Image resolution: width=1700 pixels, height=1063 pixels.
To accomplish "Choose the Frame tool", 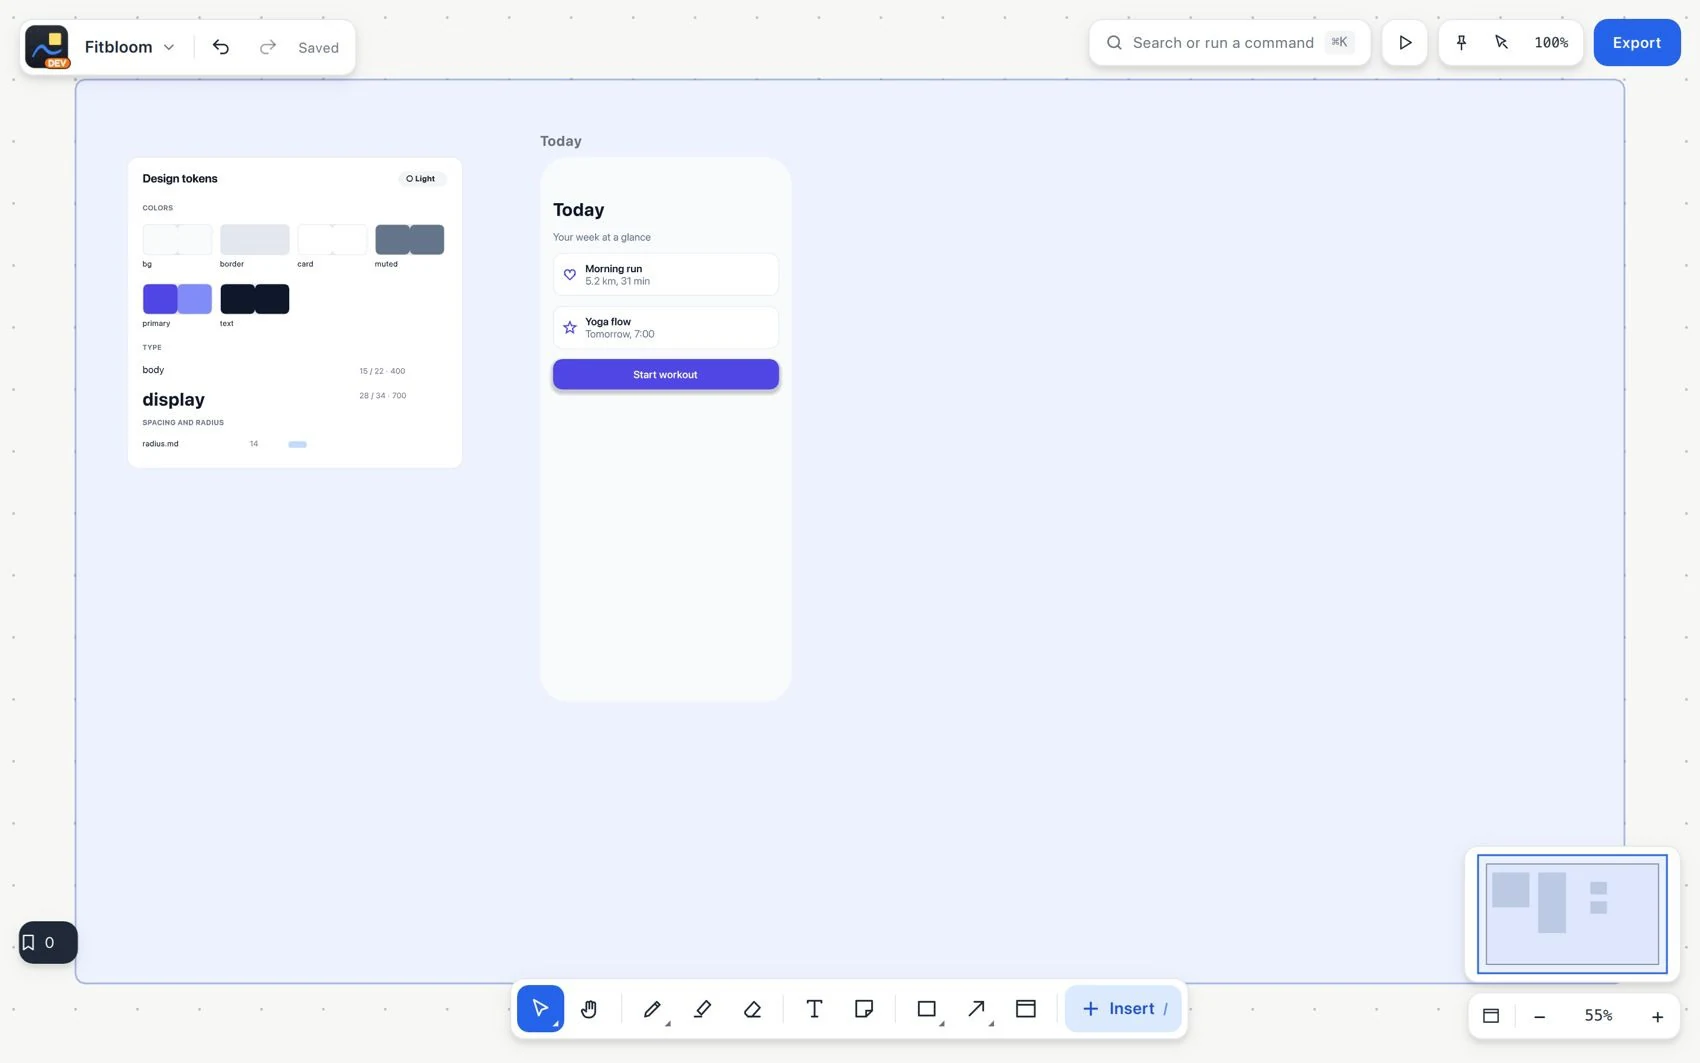I will [x=1026, y=1009].
